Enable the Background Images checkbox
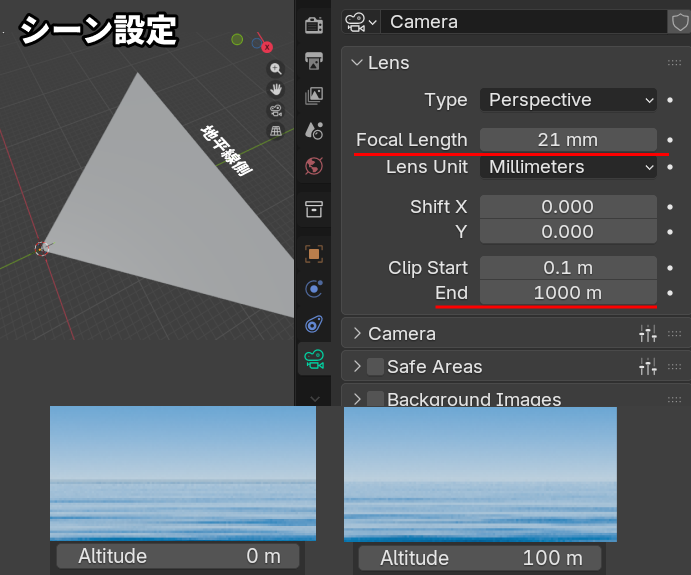This screenshot has height=575, width=691. point(375,399)
